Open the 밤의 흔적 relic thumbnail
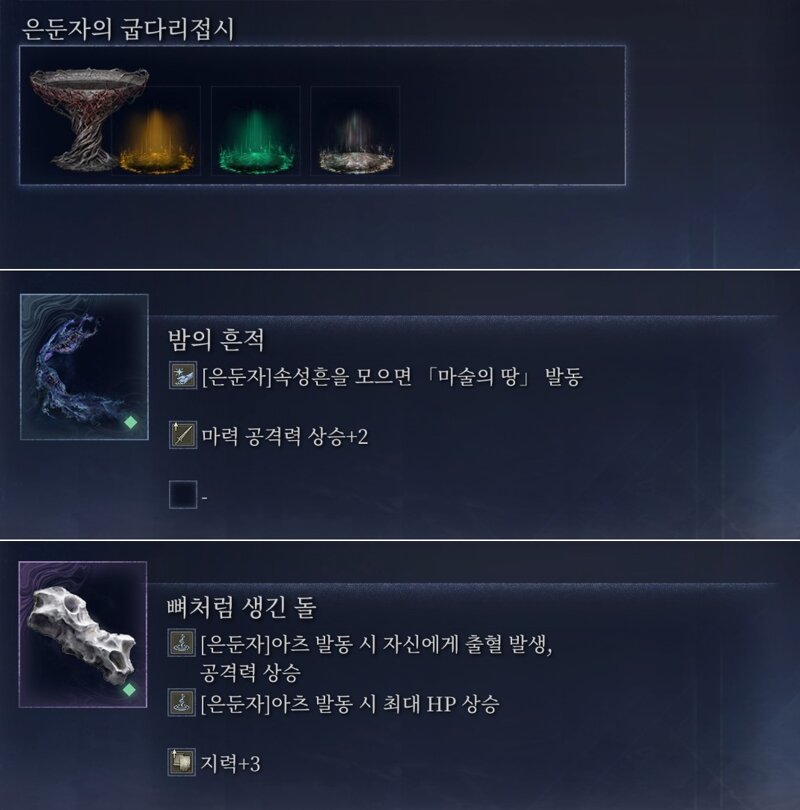 (x=84, y=367)
